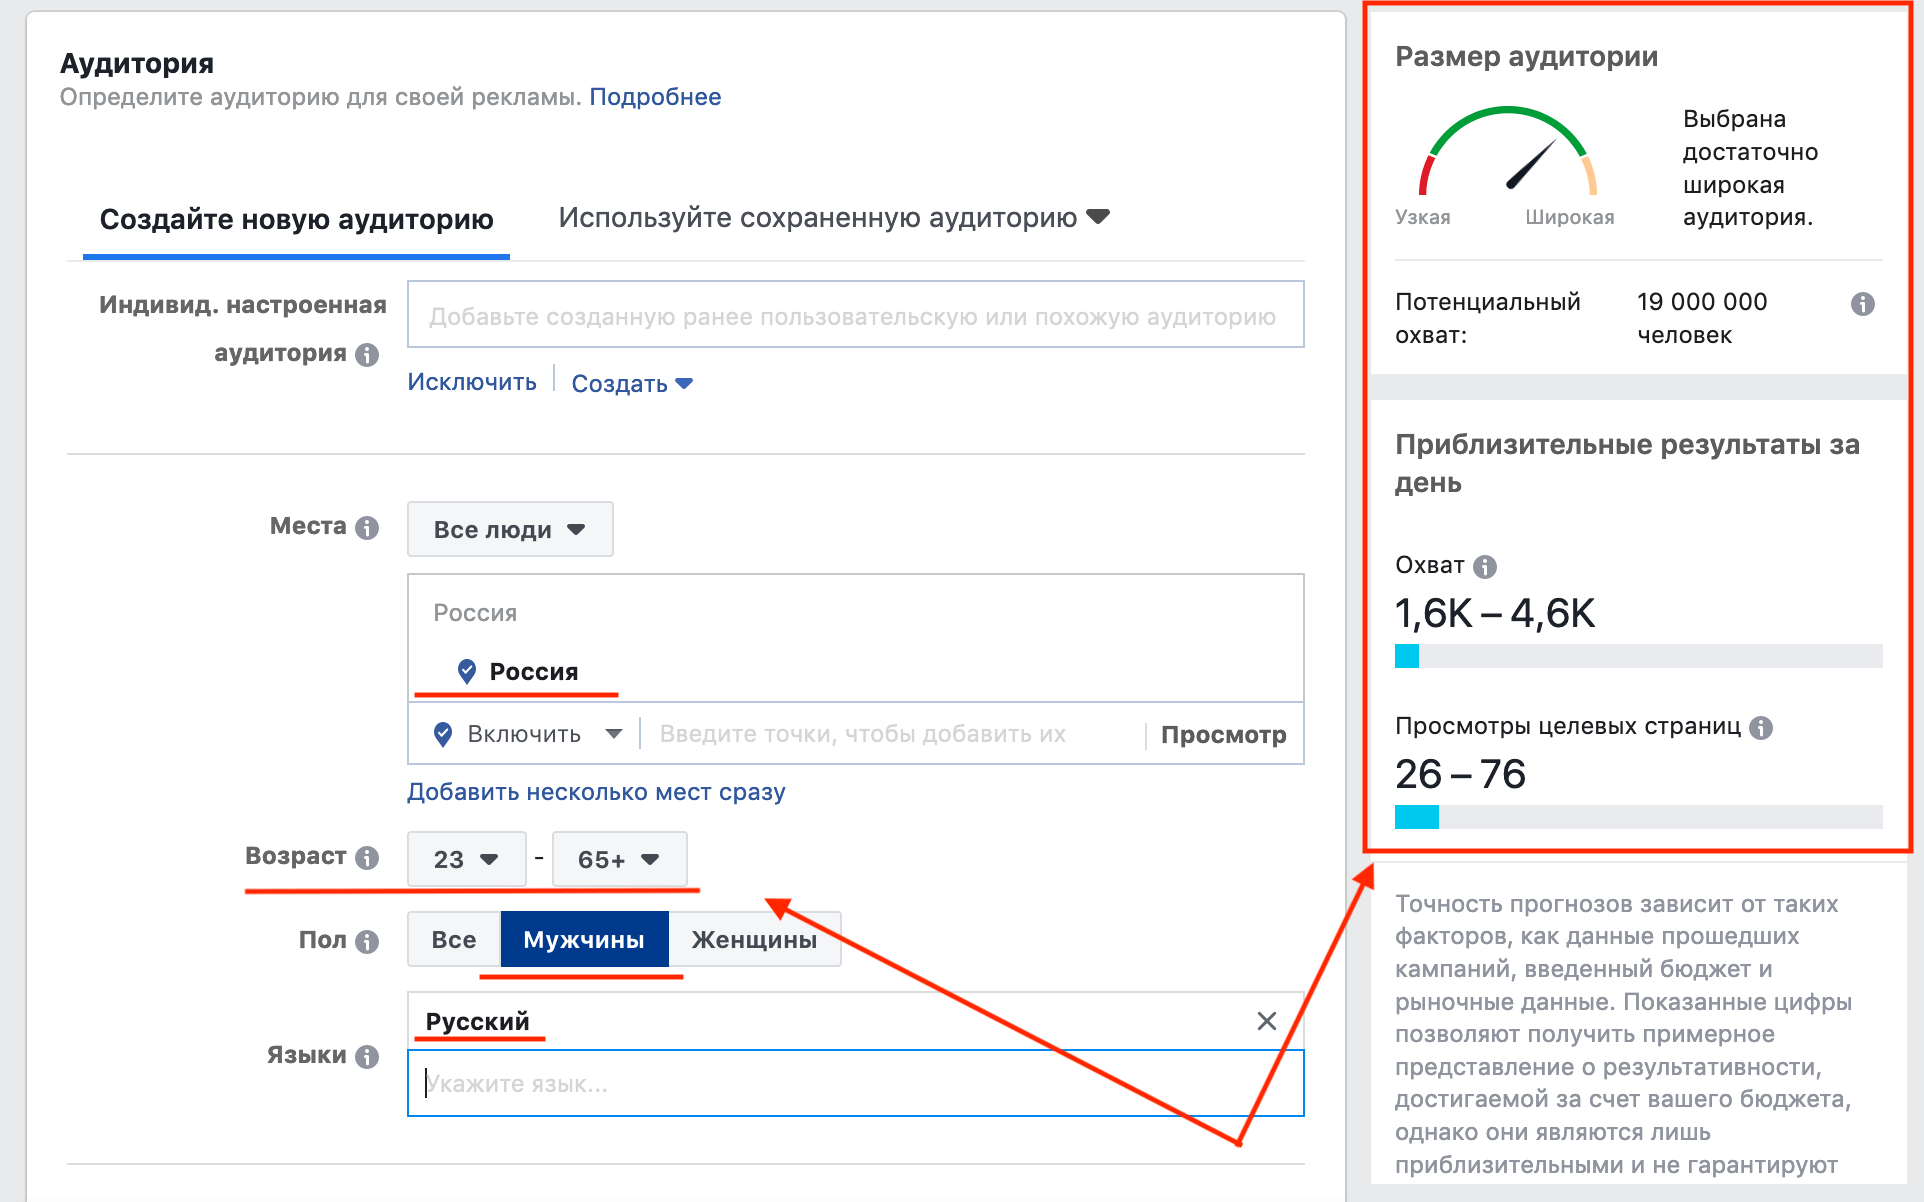Click info icon beside Языки label

(367, 1057)
